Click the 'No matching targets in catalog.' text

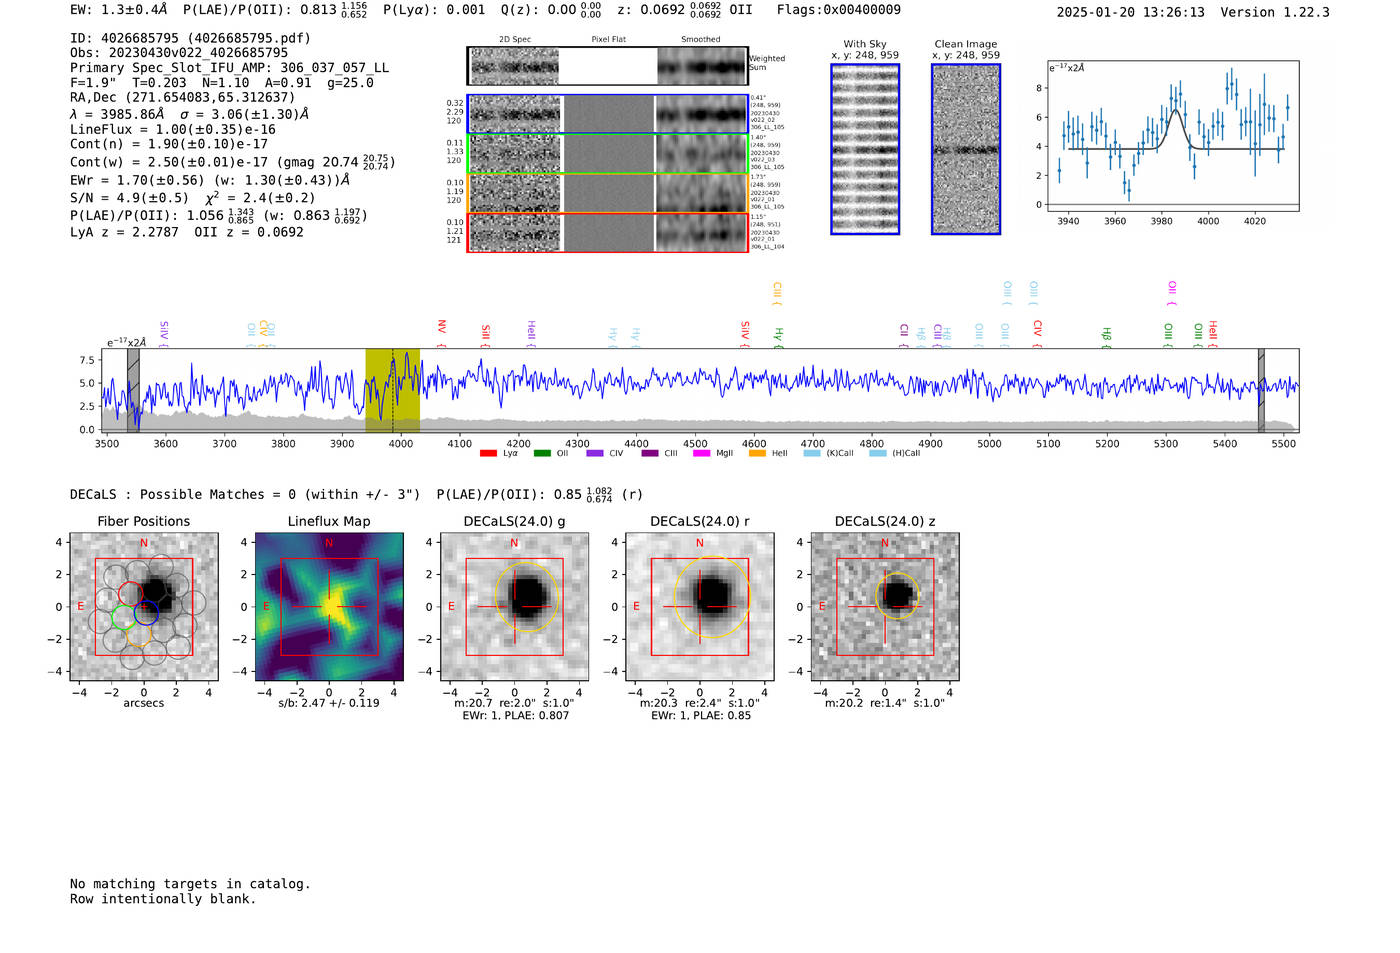(190, 884)
